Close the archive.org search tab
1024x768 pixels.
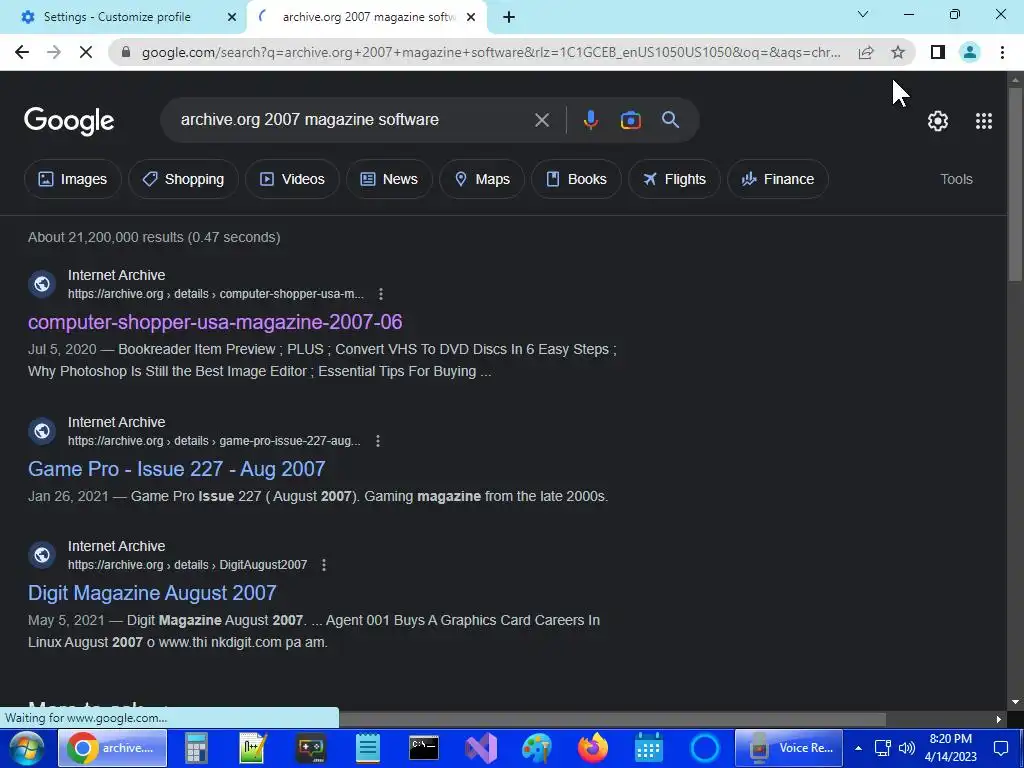coord(471,17)
